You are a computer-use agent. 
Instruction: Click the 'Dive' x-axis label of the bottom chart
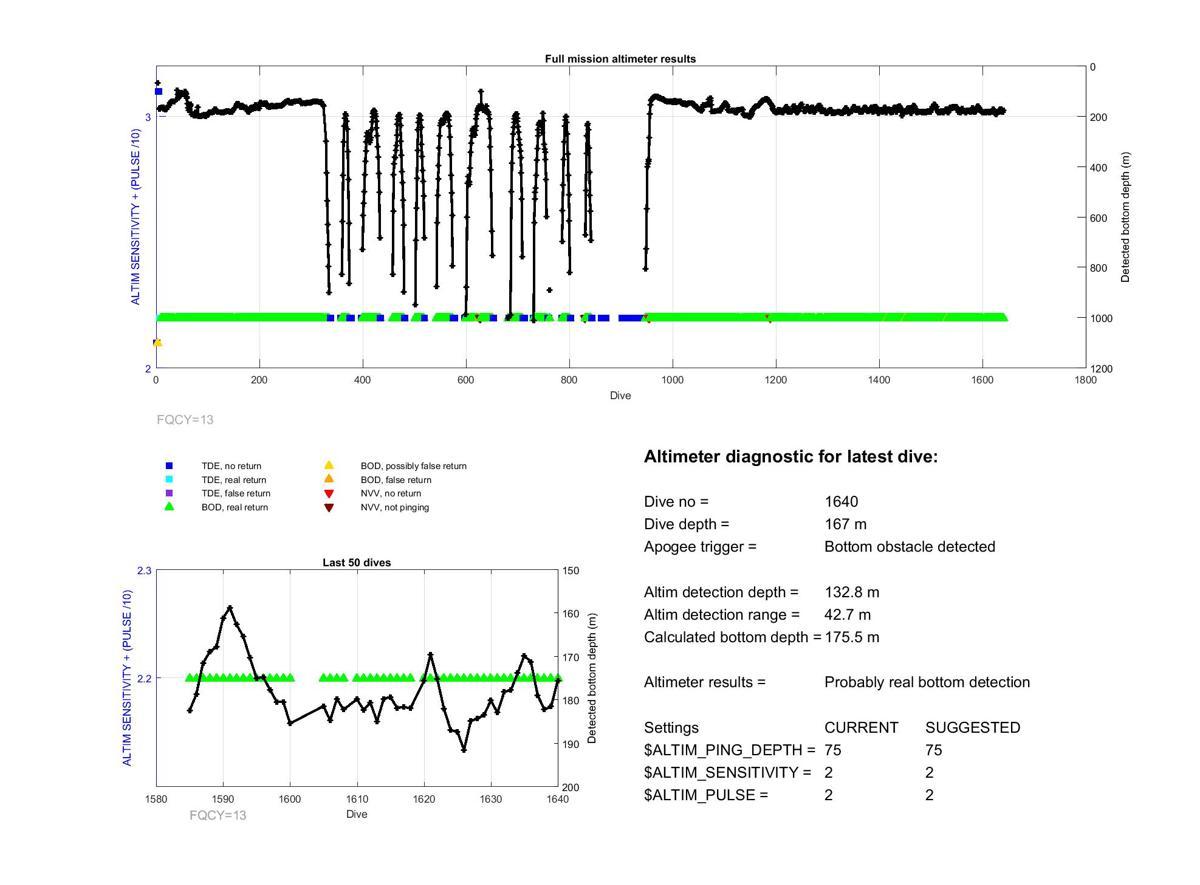(357, 814)
